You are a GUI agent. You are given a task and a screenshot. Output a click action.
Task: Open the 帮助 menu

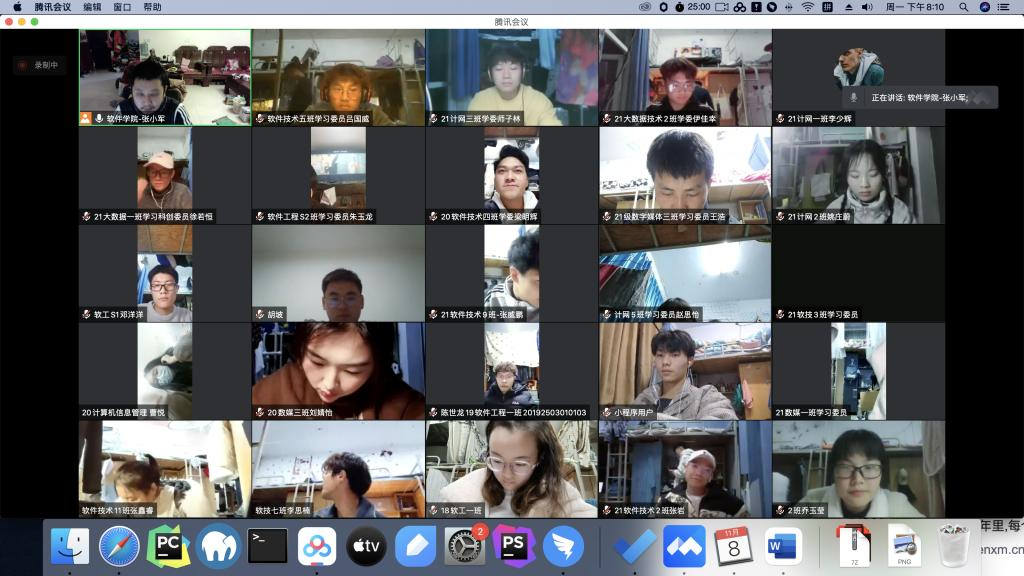152,7
